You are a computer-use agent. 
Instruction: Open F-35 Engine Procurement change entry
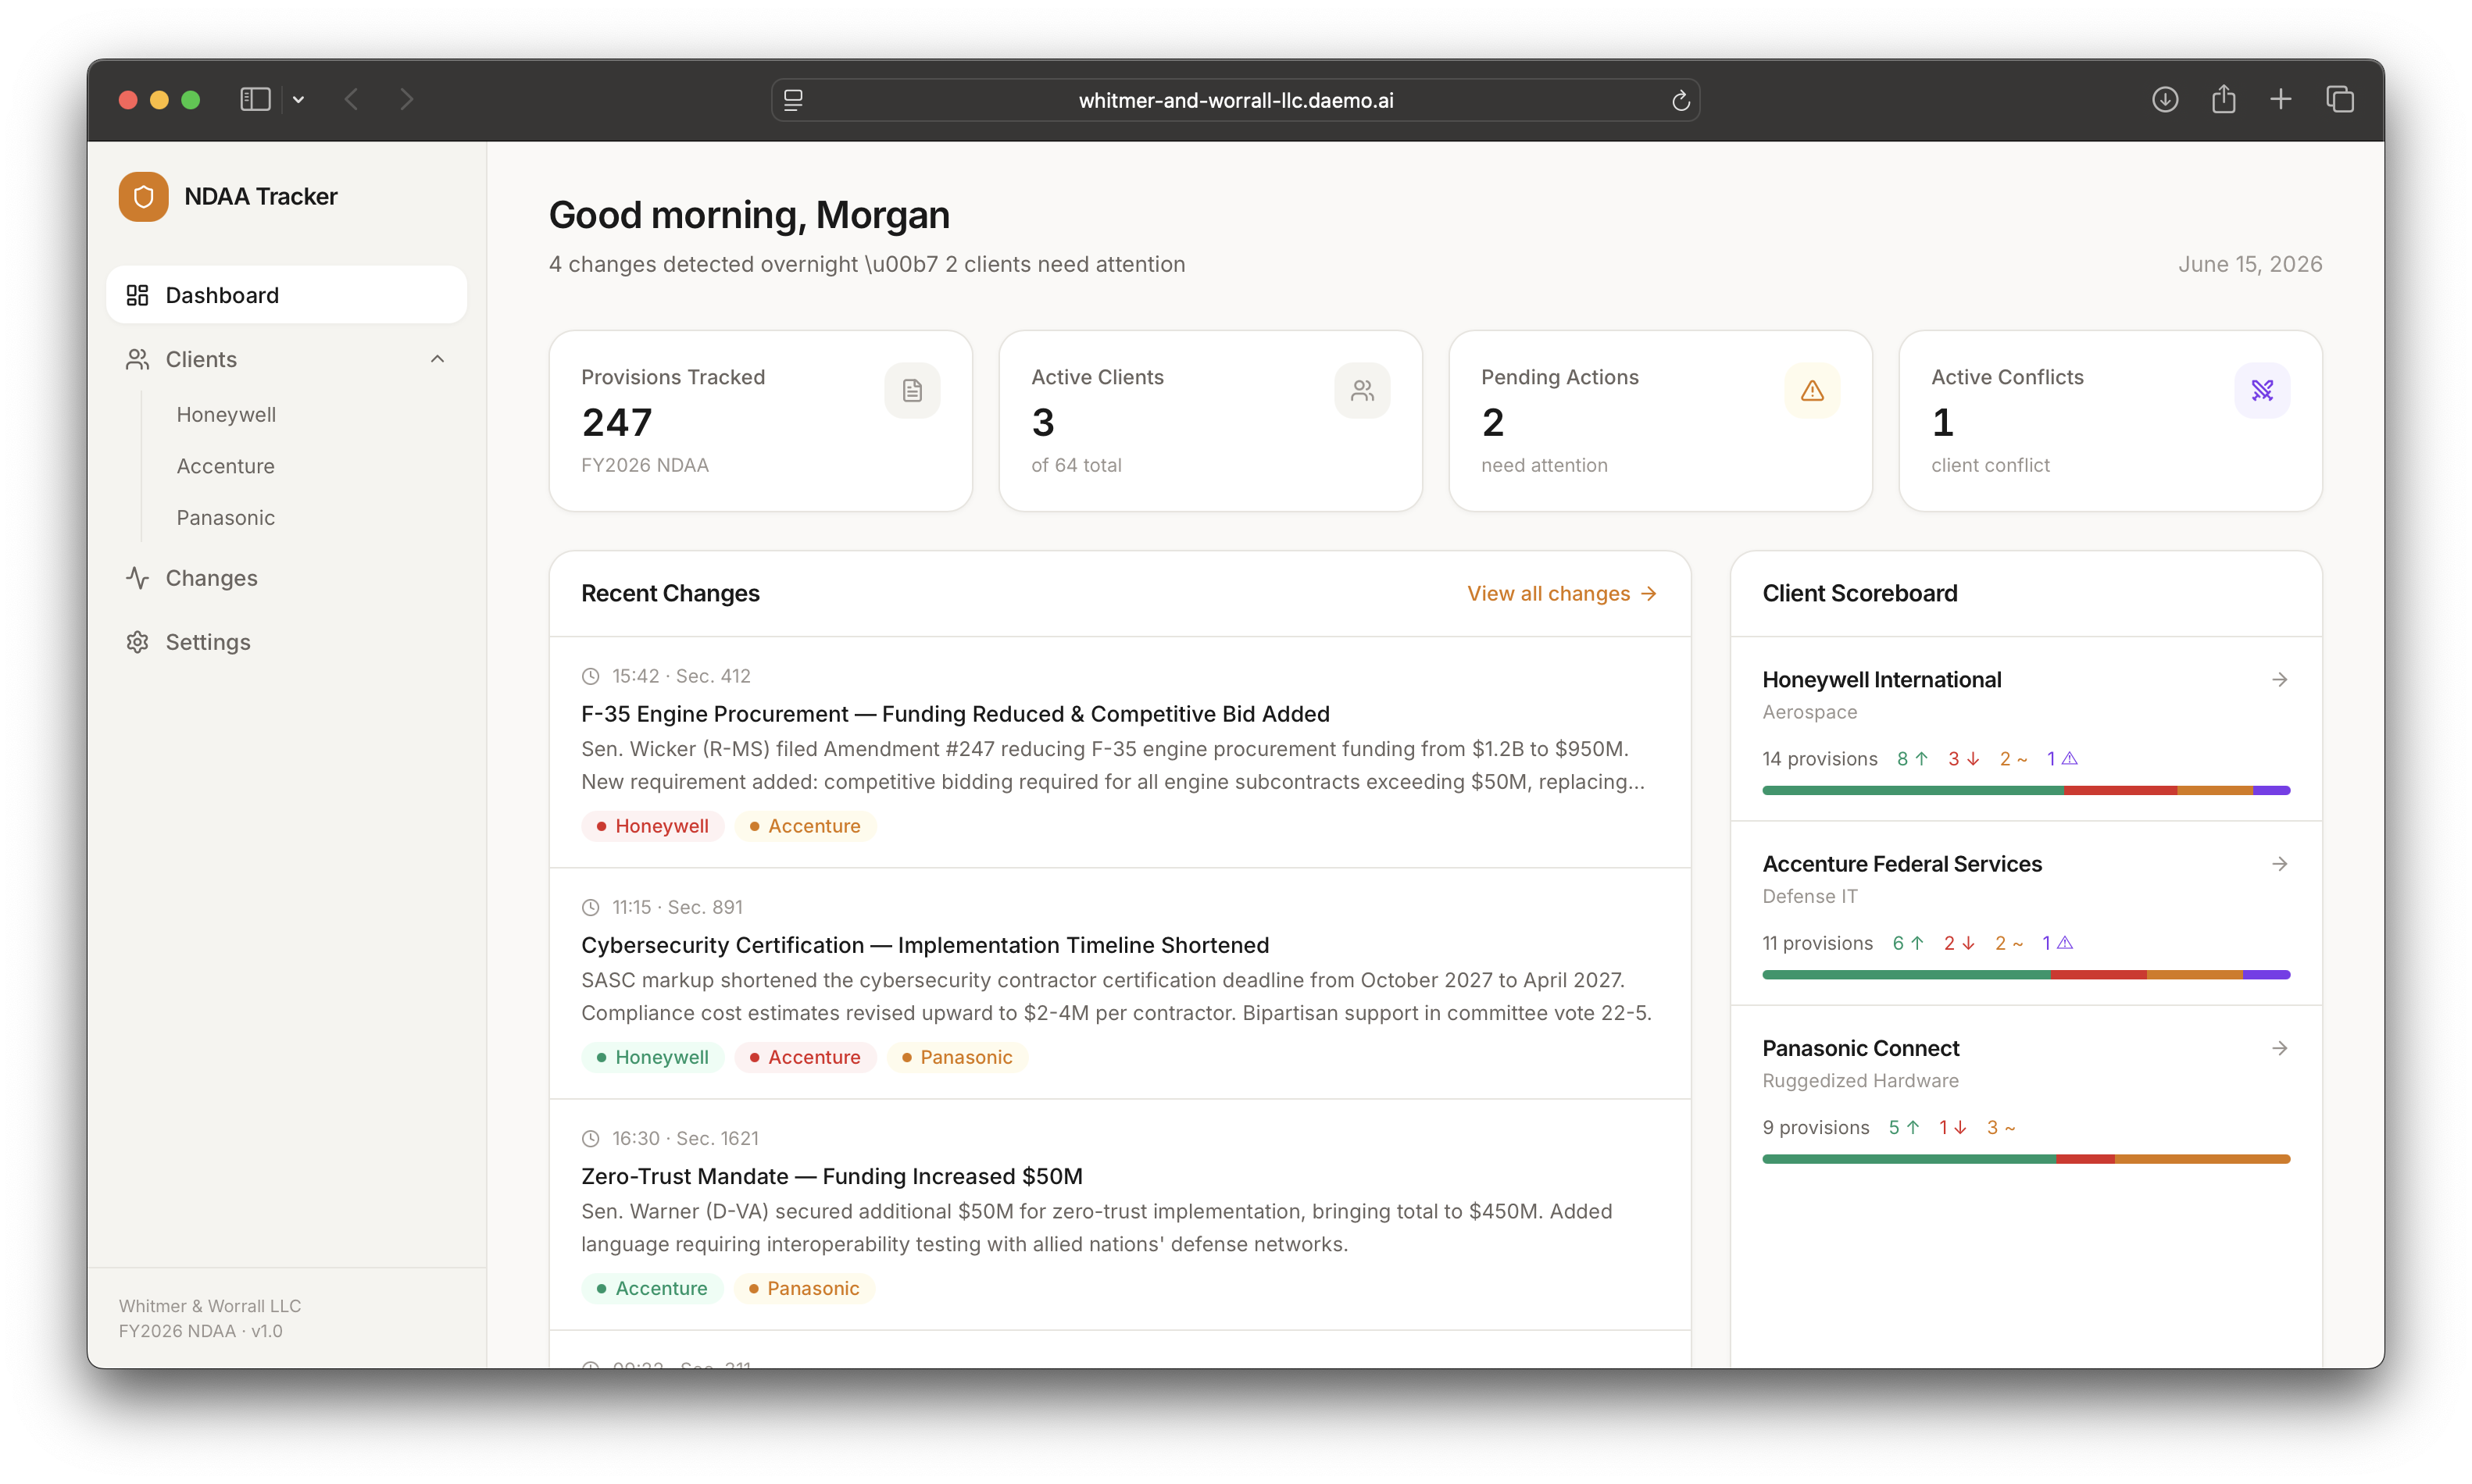tap(954, 713)
